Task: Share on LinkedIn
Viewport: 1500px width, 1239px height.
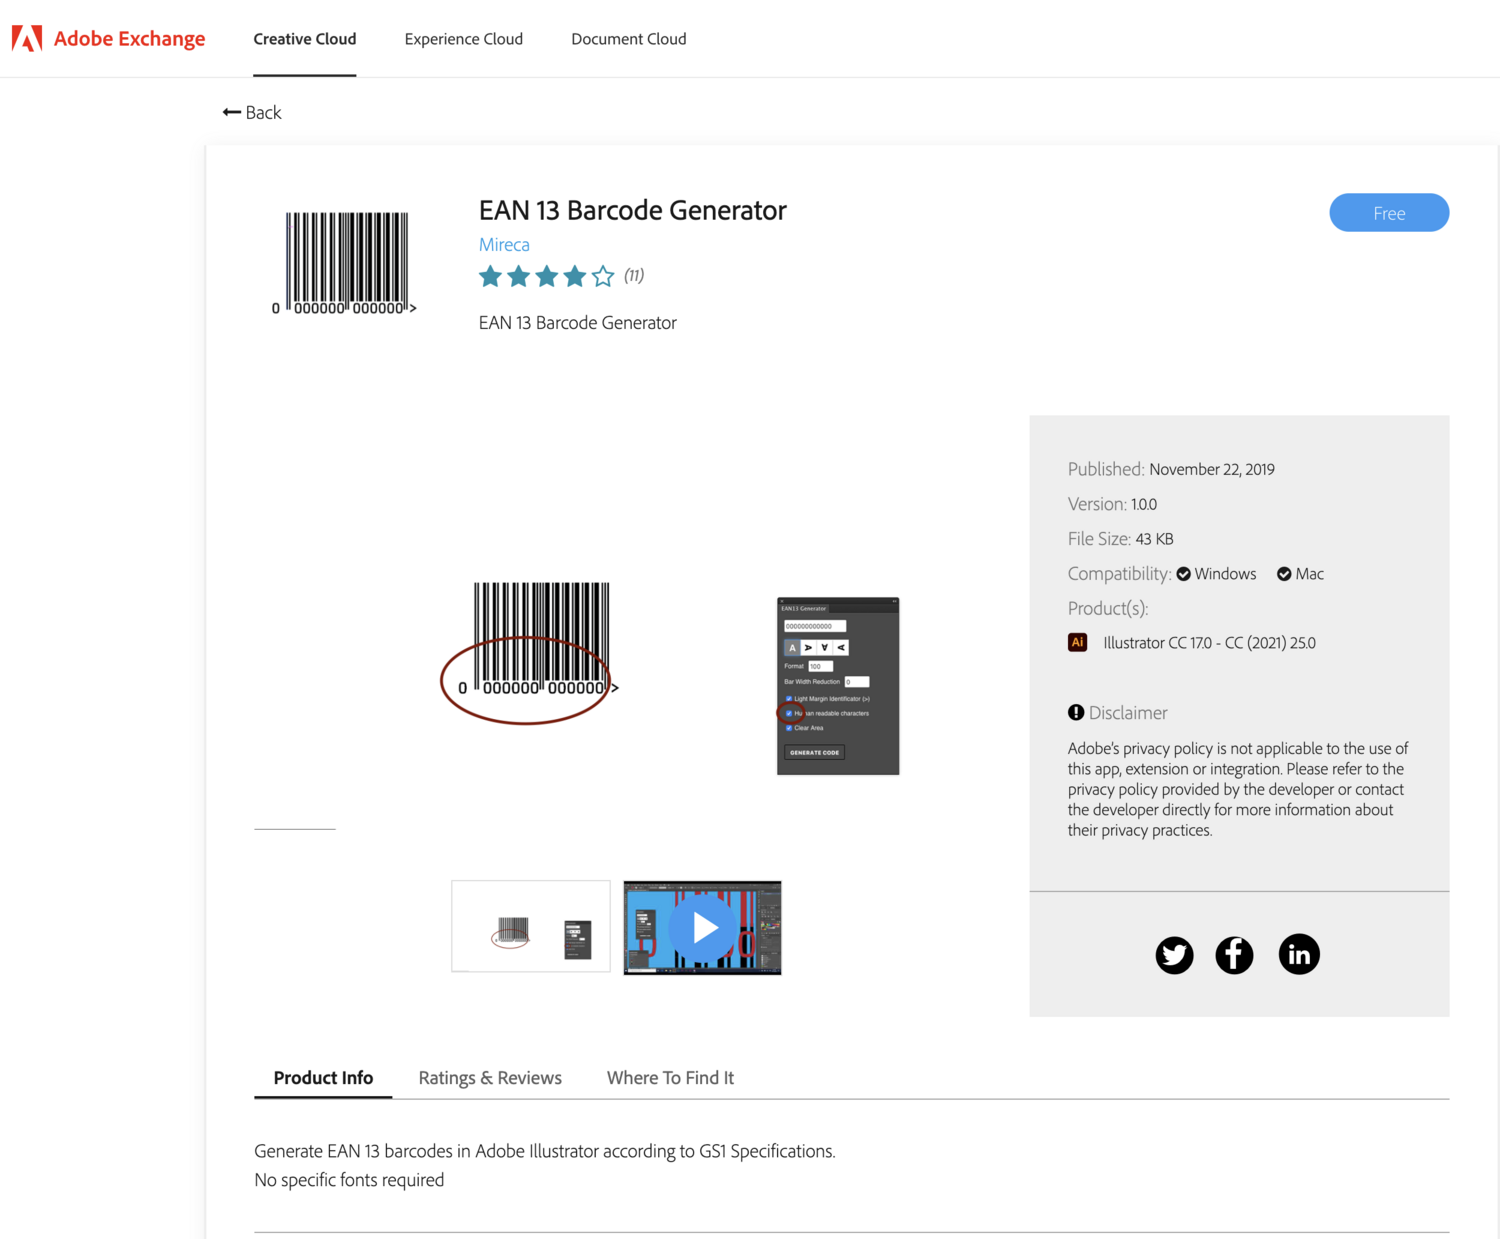Action: (x=1298, y=955)
